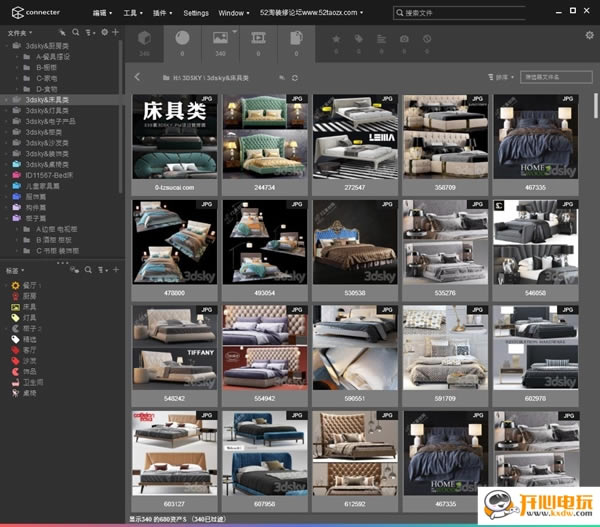The width and height of the screenshot is (600, 527).
Task: Select thumbnail labeled 244734
Action: tap(265, 139)
